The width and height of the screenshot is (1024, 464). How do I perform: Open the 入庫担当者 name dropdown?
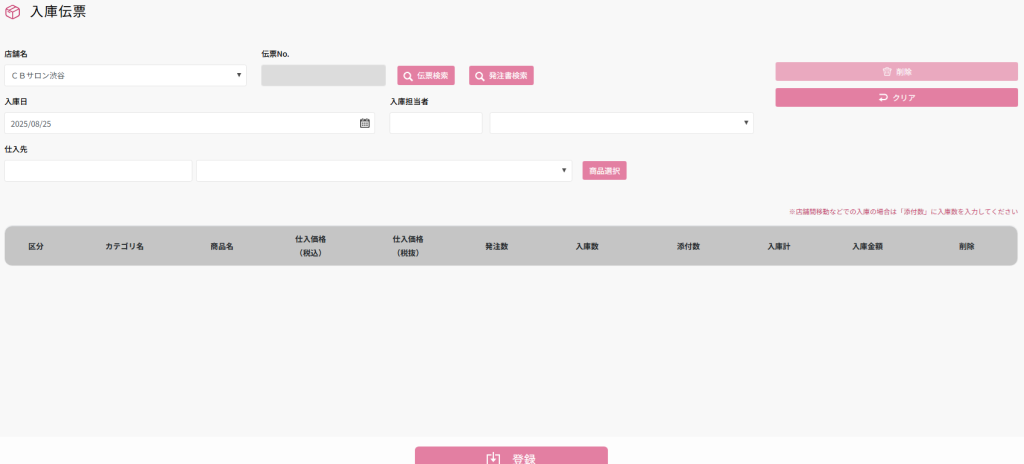point(621,123)
